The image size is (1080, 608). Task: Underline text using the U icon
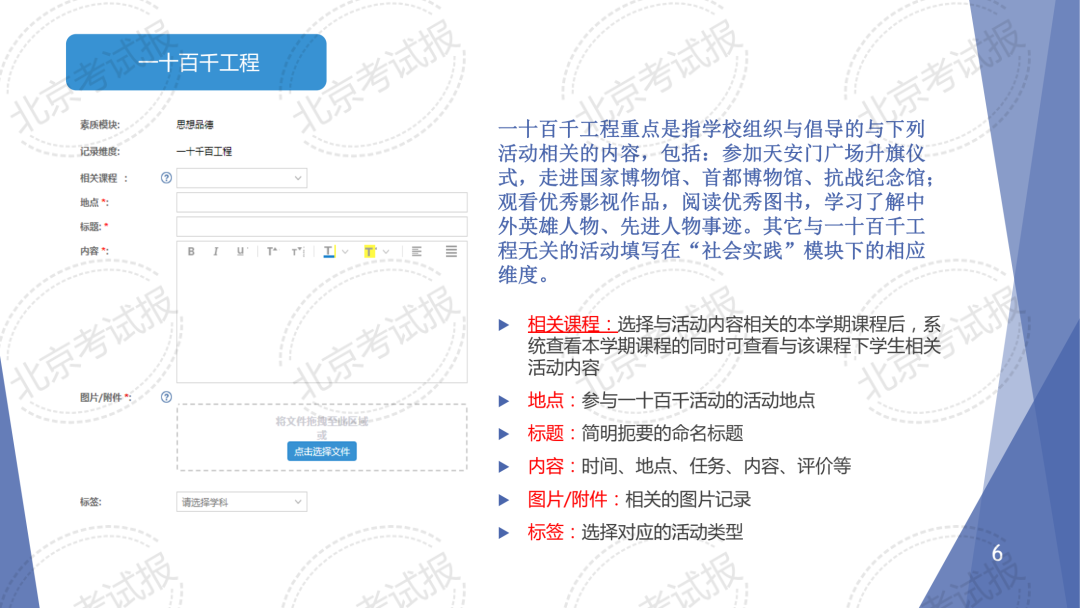click(240, 252)
